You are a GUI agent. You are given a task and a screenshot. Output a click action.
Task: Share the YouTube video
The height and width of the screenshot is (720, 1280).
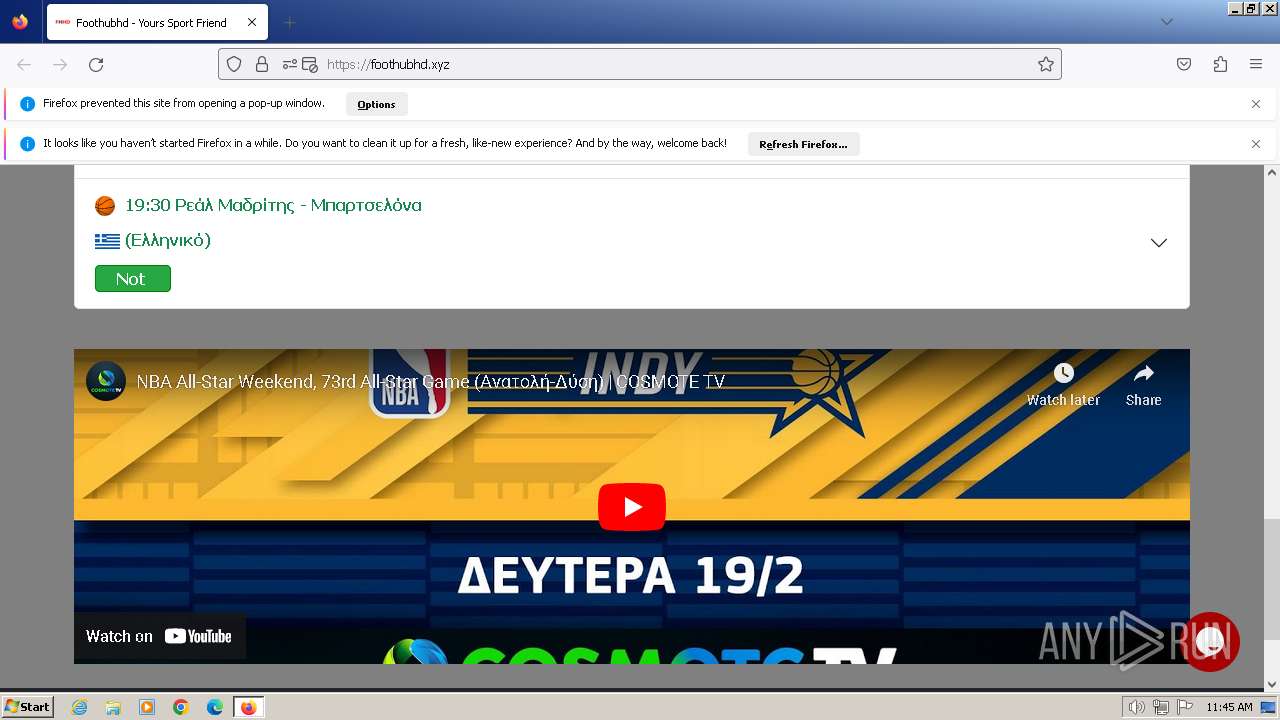1143,385
